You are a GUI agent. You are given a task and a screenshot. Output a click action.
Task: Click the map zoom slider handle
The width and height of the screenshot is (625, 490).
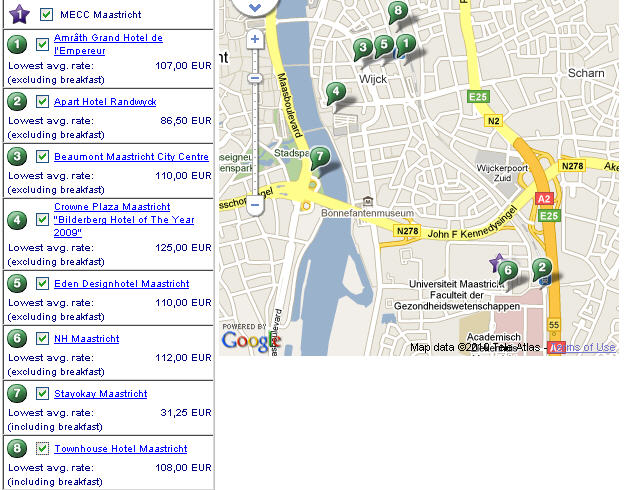pos(255,77)
